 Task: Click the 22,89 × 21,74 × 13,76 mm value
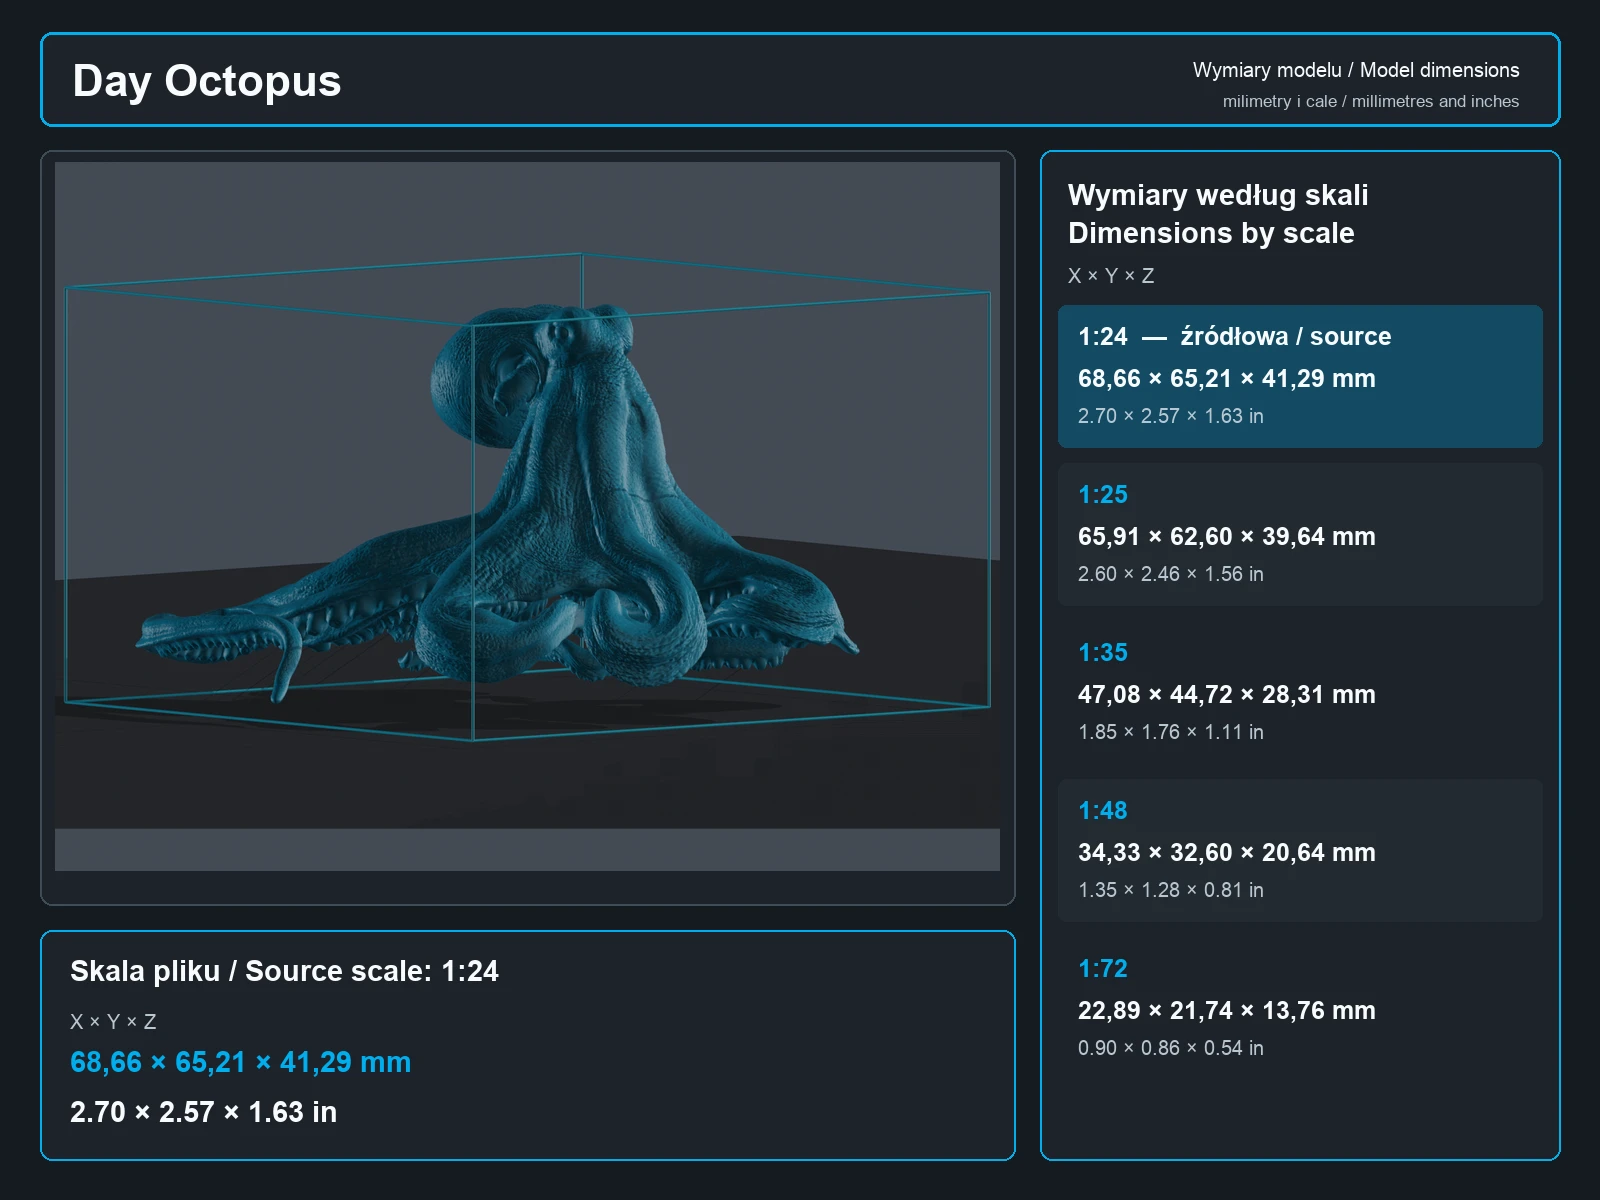pos(1226,1011)
